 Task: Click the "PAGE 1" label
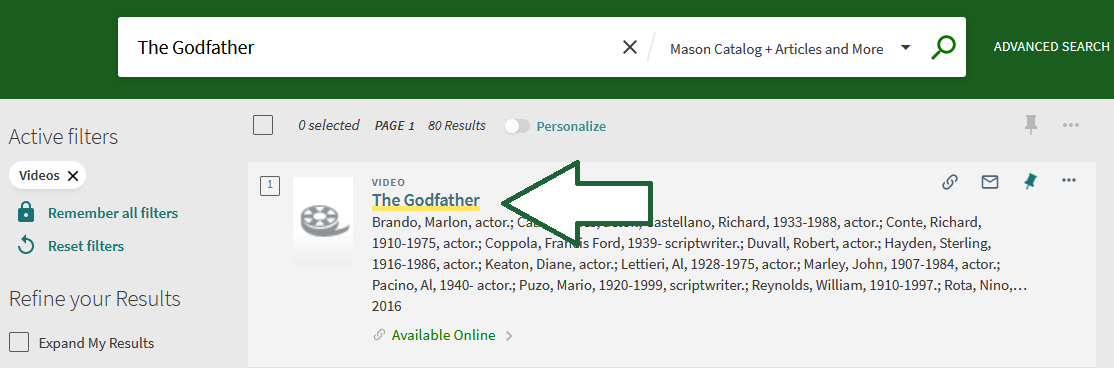[394, 126]
